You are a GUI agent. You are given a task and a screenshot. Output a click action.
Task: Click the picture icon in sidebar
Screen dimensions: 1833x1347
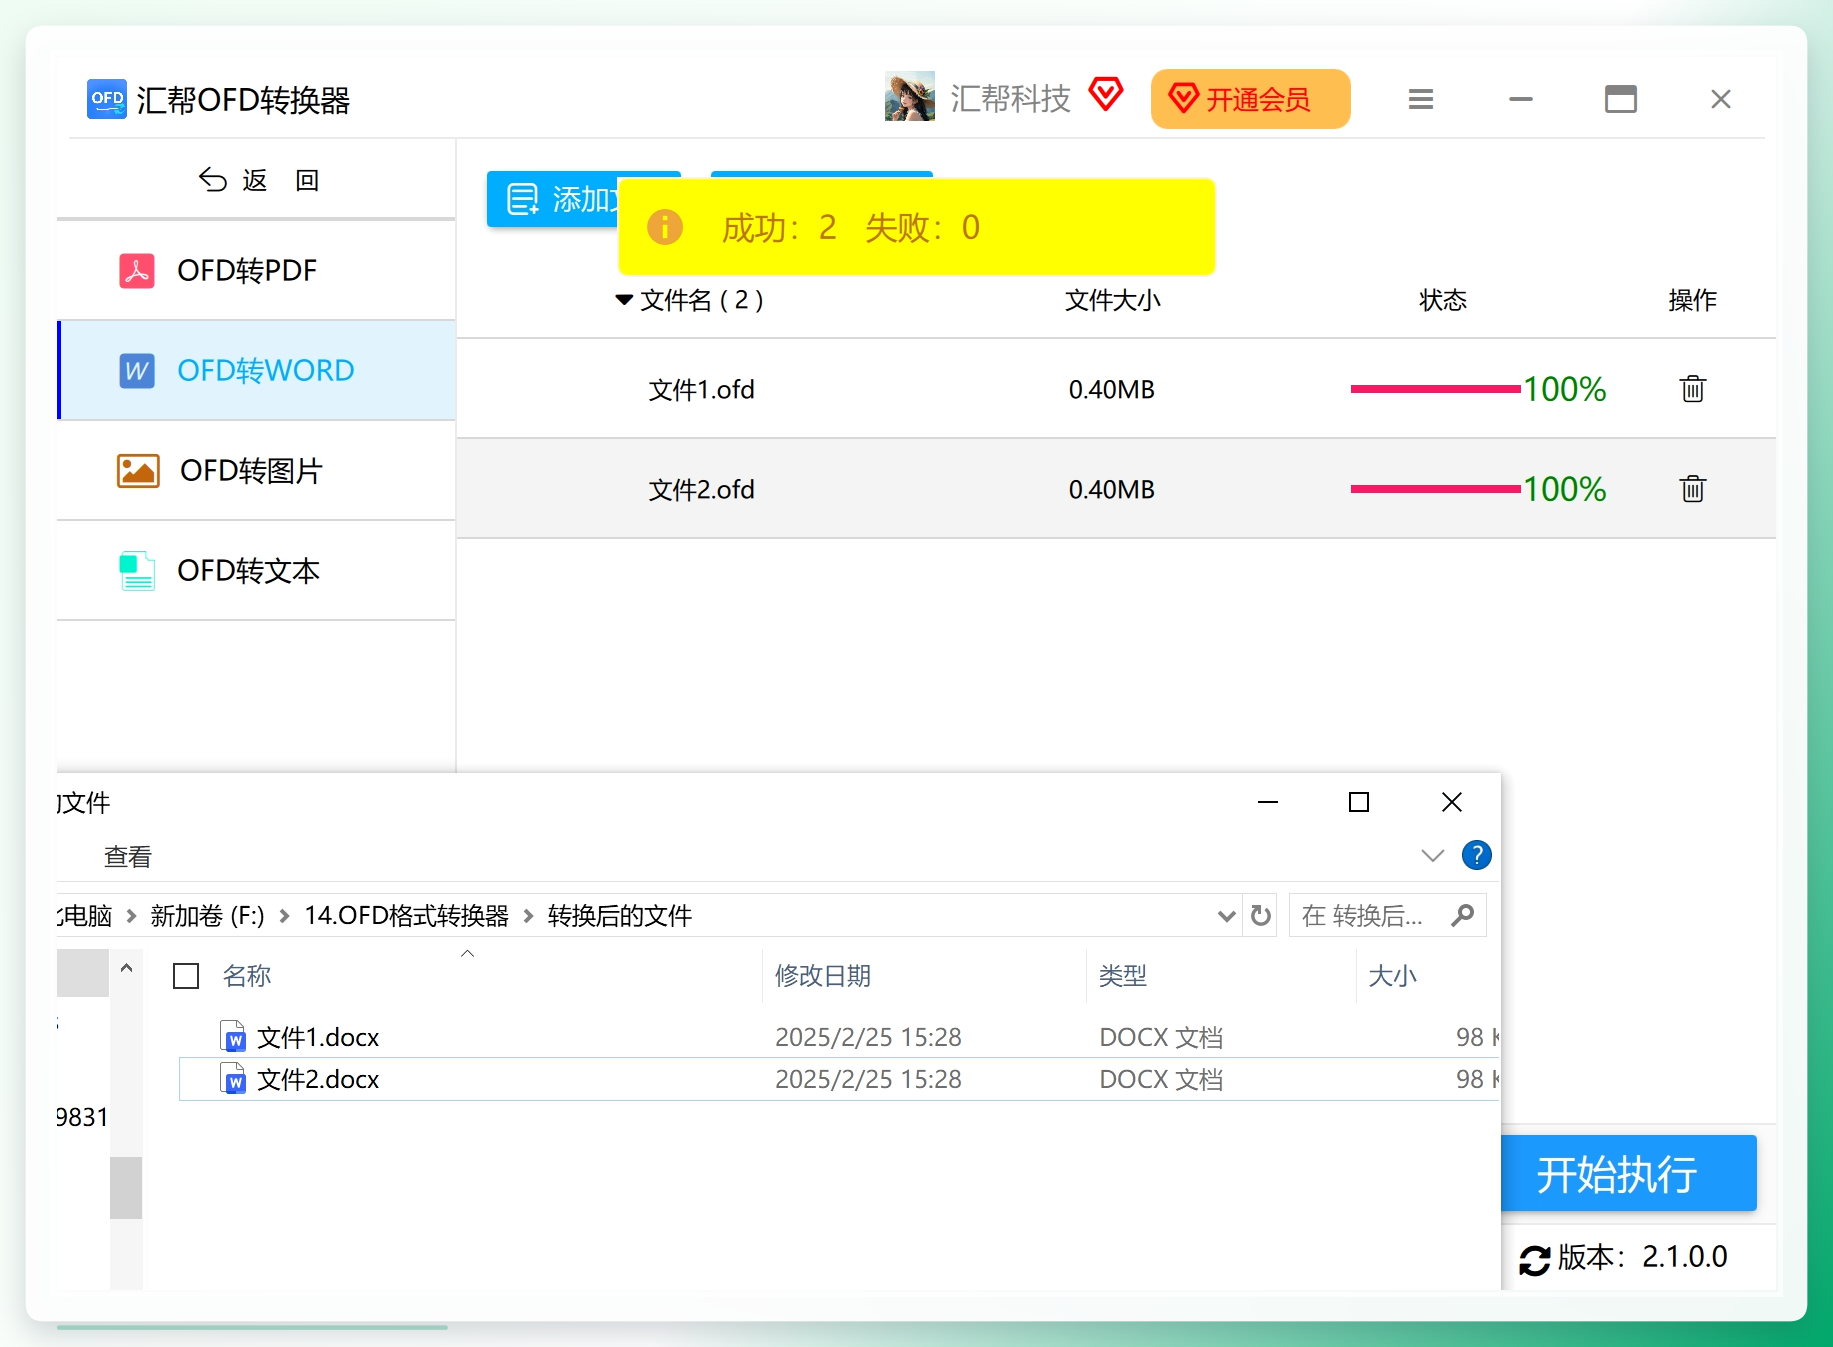[x=138, y=470]
